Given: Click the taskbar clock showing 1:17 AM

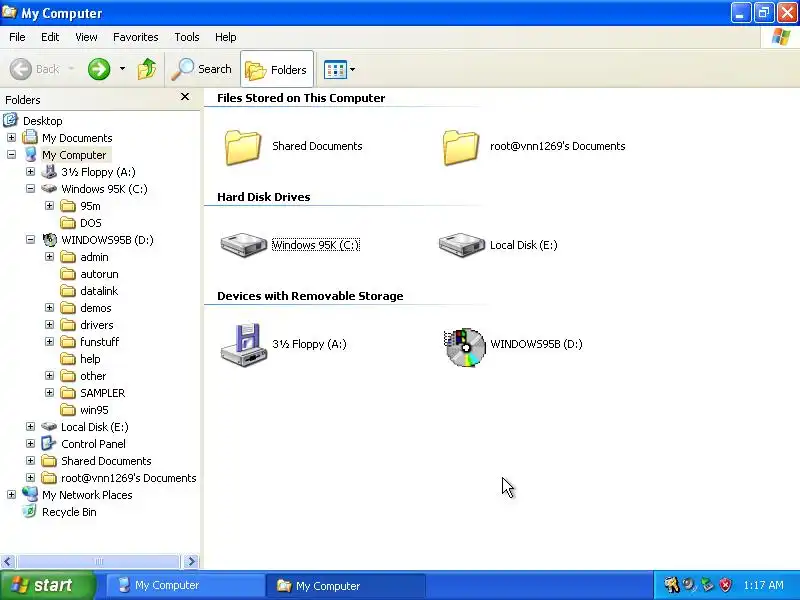Looking at the screenshot, I should pyautogui.click(x=763, y=585).
